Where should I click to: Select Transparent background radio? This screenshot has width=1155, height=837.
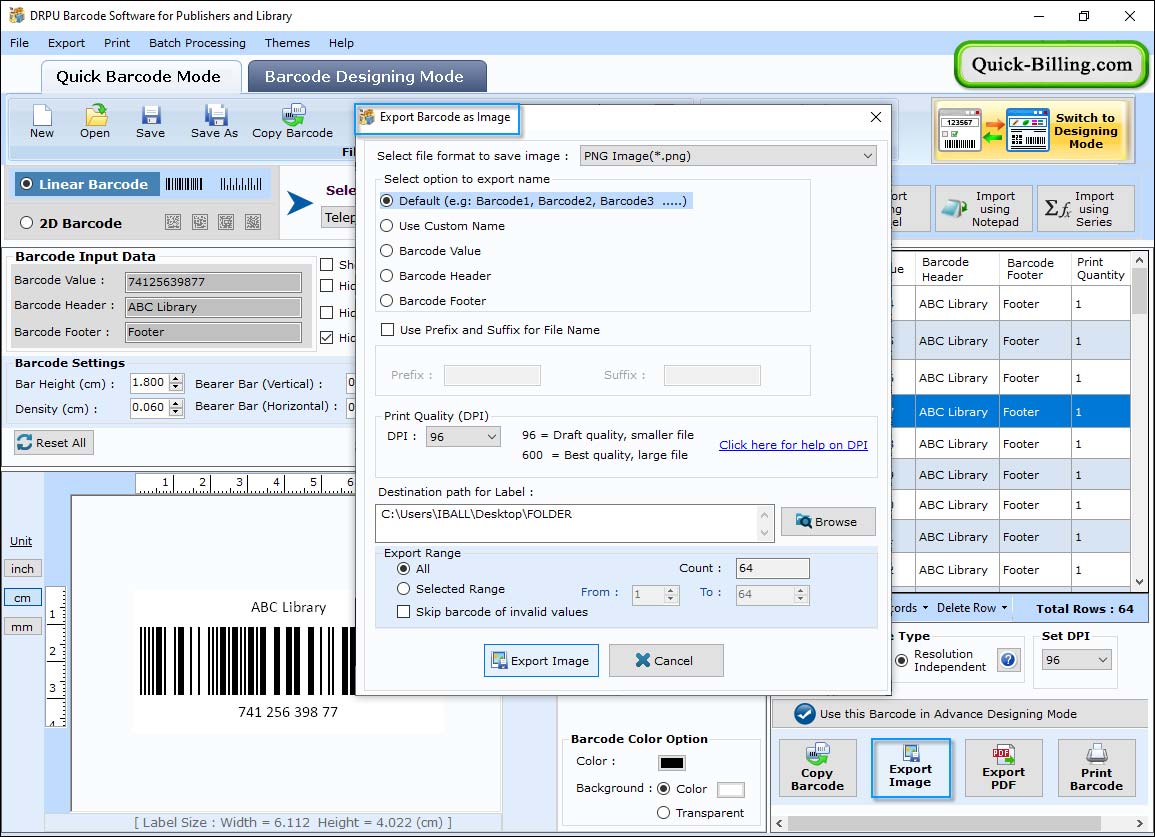point(663,813)
